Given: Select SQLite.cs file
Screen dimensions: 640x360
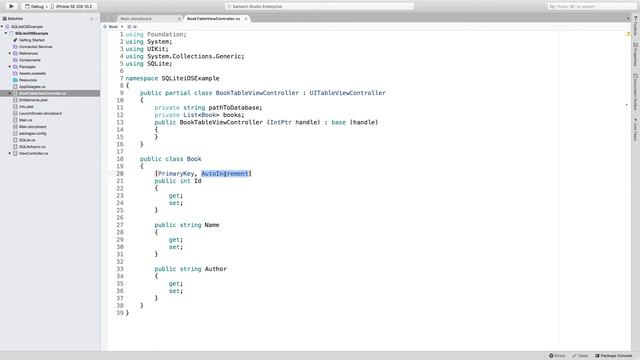Looking at the screenshot, I should (27, 140).
